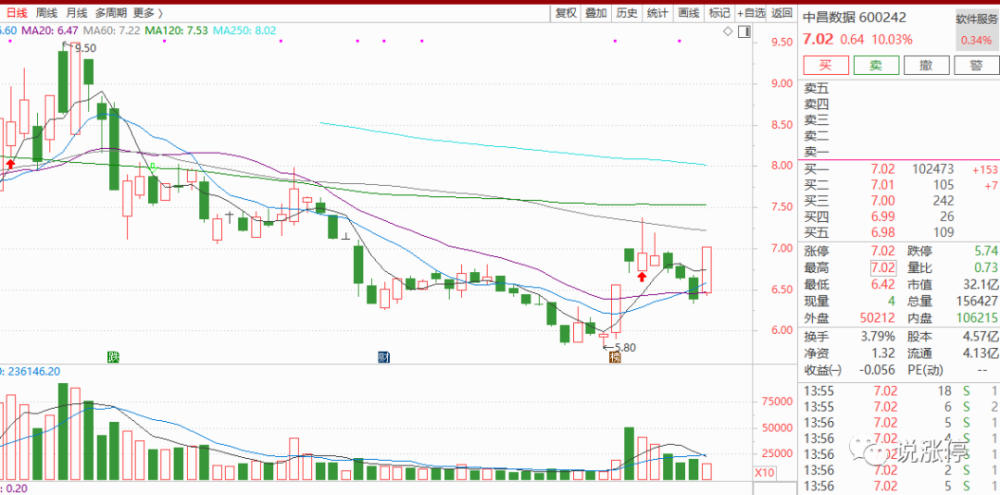
Task: Click the 买四 bid price 6.99
Action: click(x=883, y=218)
